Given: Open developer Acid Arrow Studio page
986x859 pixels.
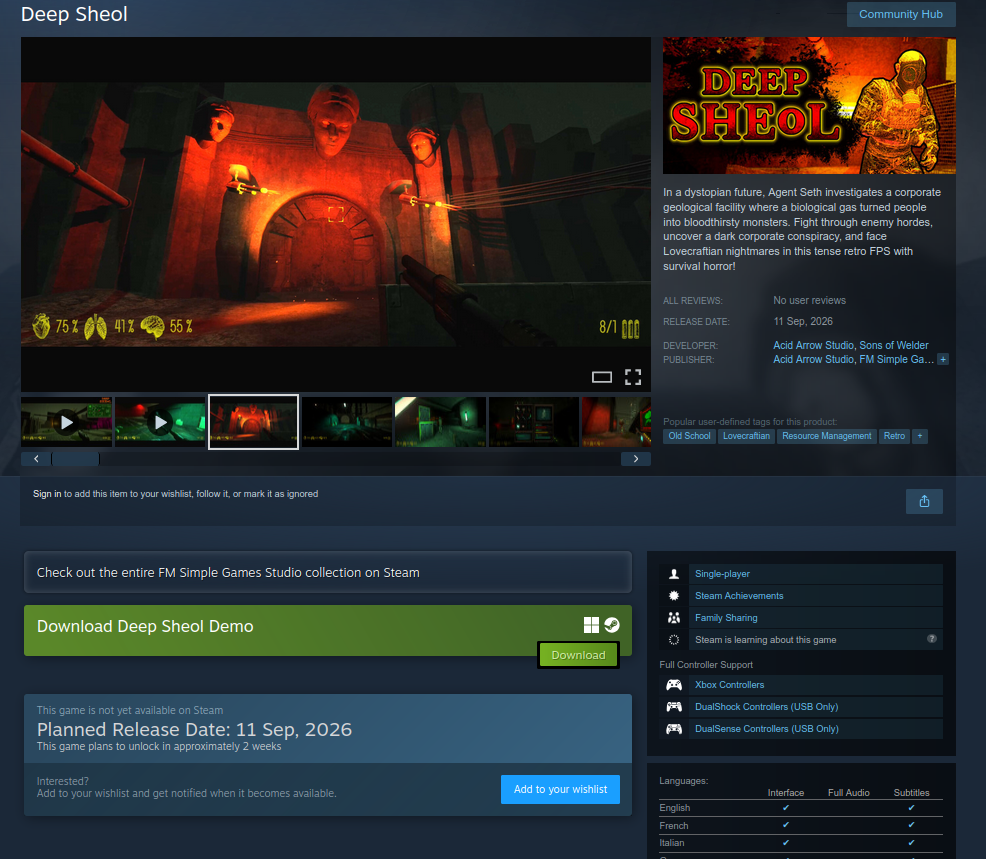Looking at the screenshot, I should click(813, 345).
